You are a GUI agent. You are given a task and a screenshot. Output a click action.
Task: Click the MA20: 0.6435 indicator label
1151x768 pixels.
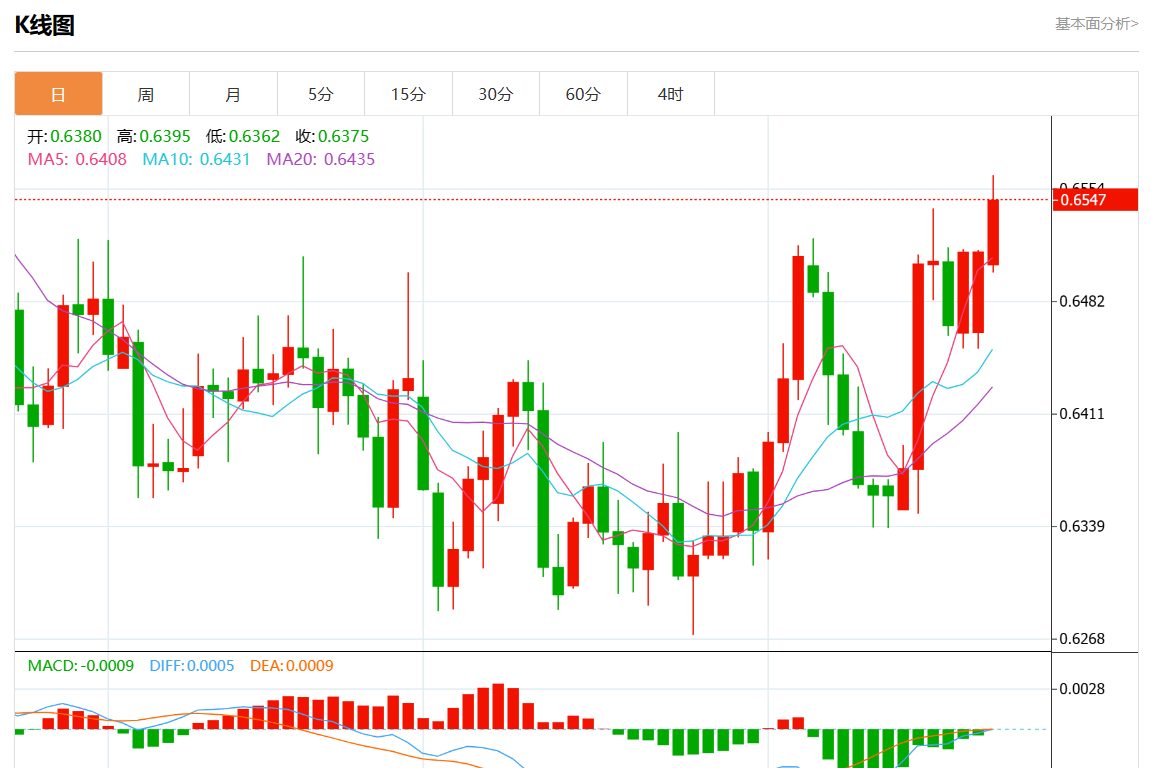point(321,159)
